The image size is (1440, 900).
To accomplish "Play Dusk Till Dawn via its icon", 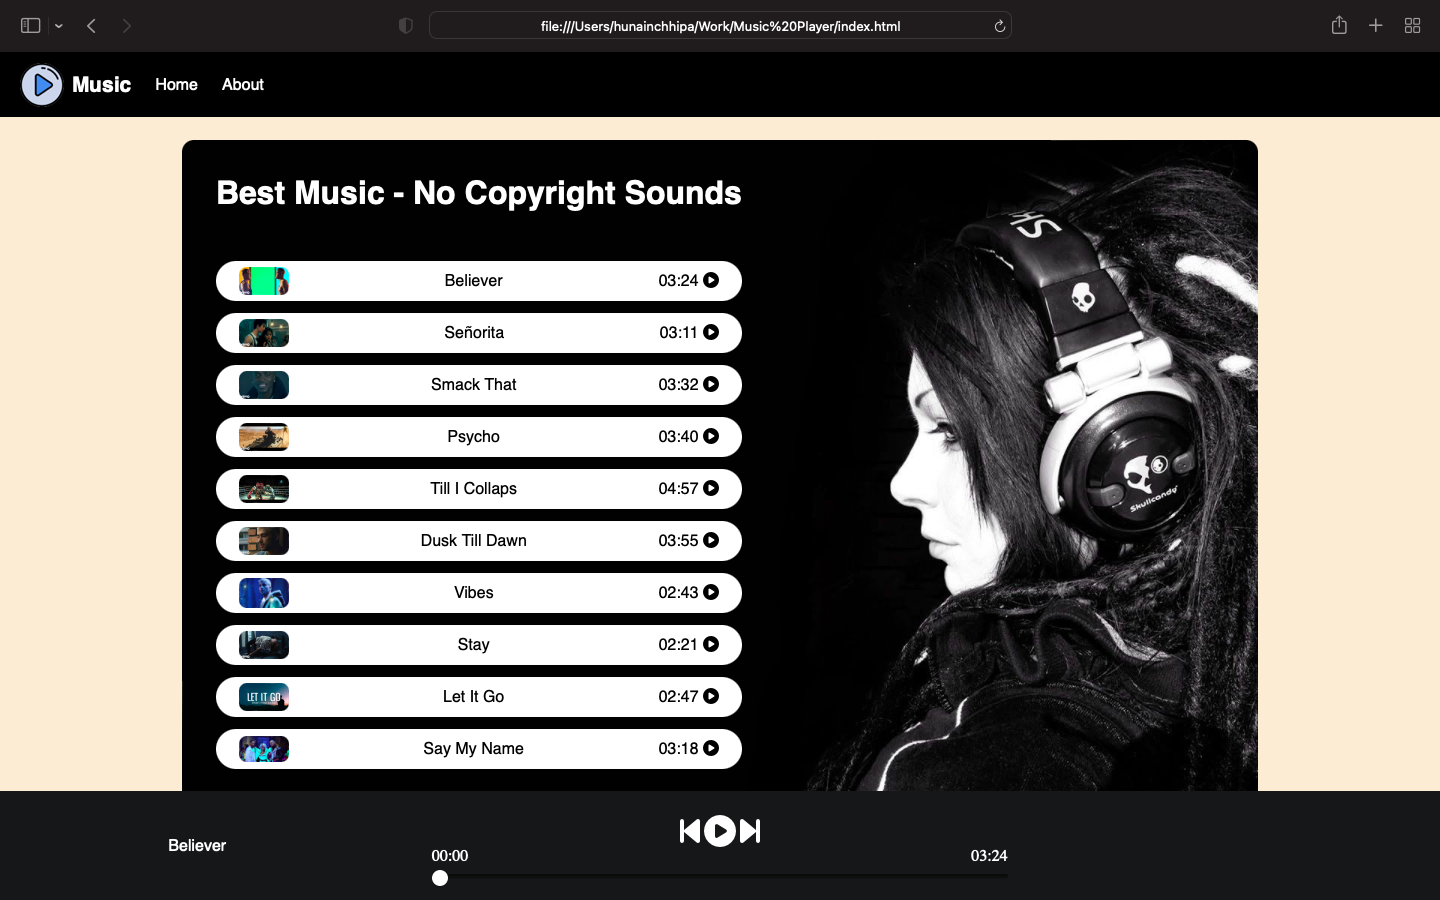I will 711,541.
